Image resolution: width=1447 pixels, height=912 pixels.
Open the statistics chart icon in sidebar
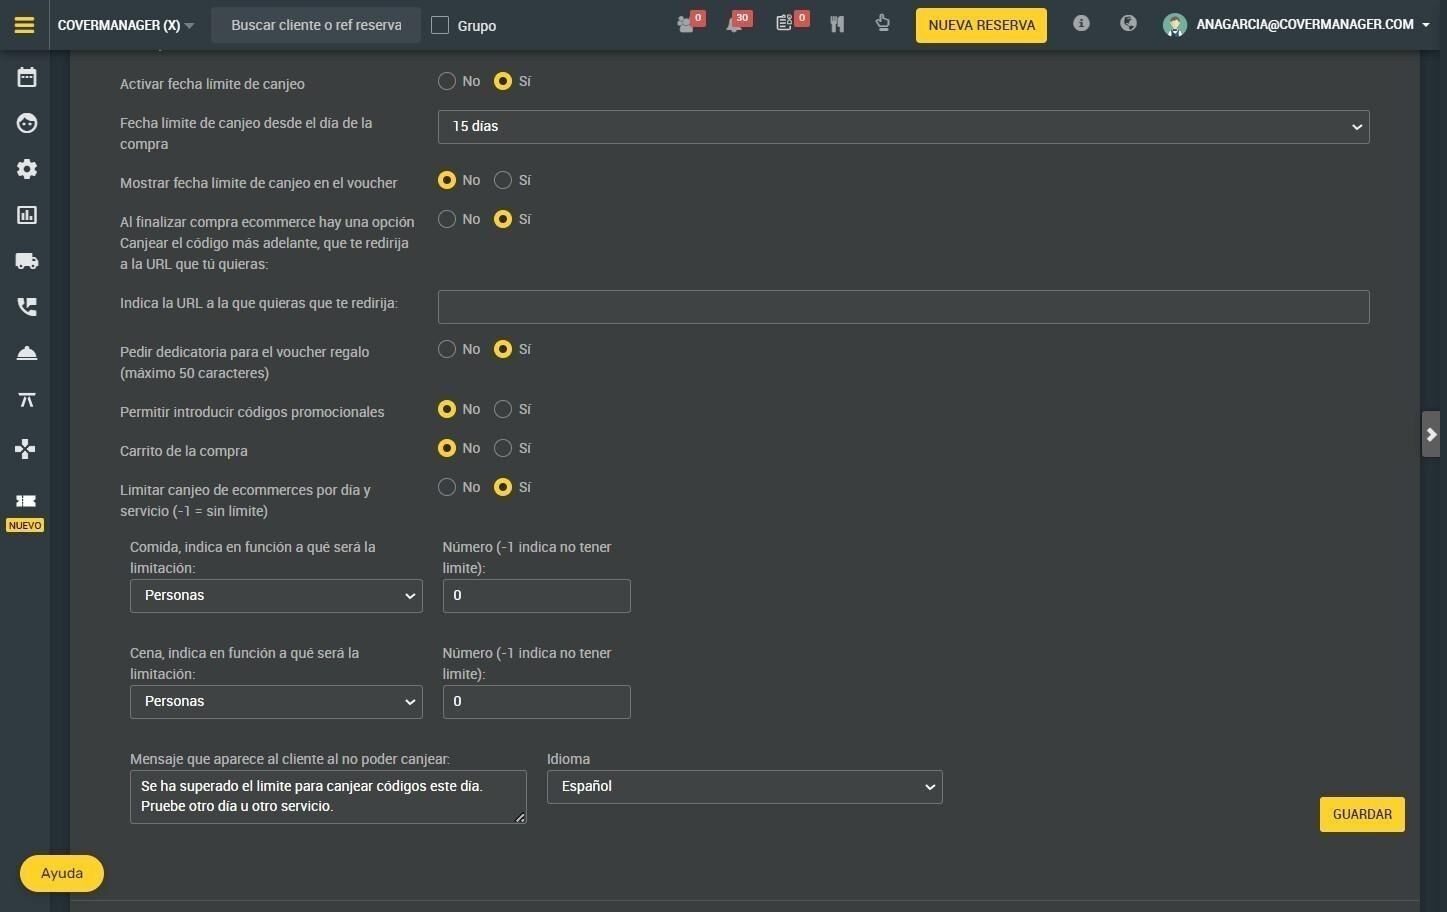(x=27, y=215)
